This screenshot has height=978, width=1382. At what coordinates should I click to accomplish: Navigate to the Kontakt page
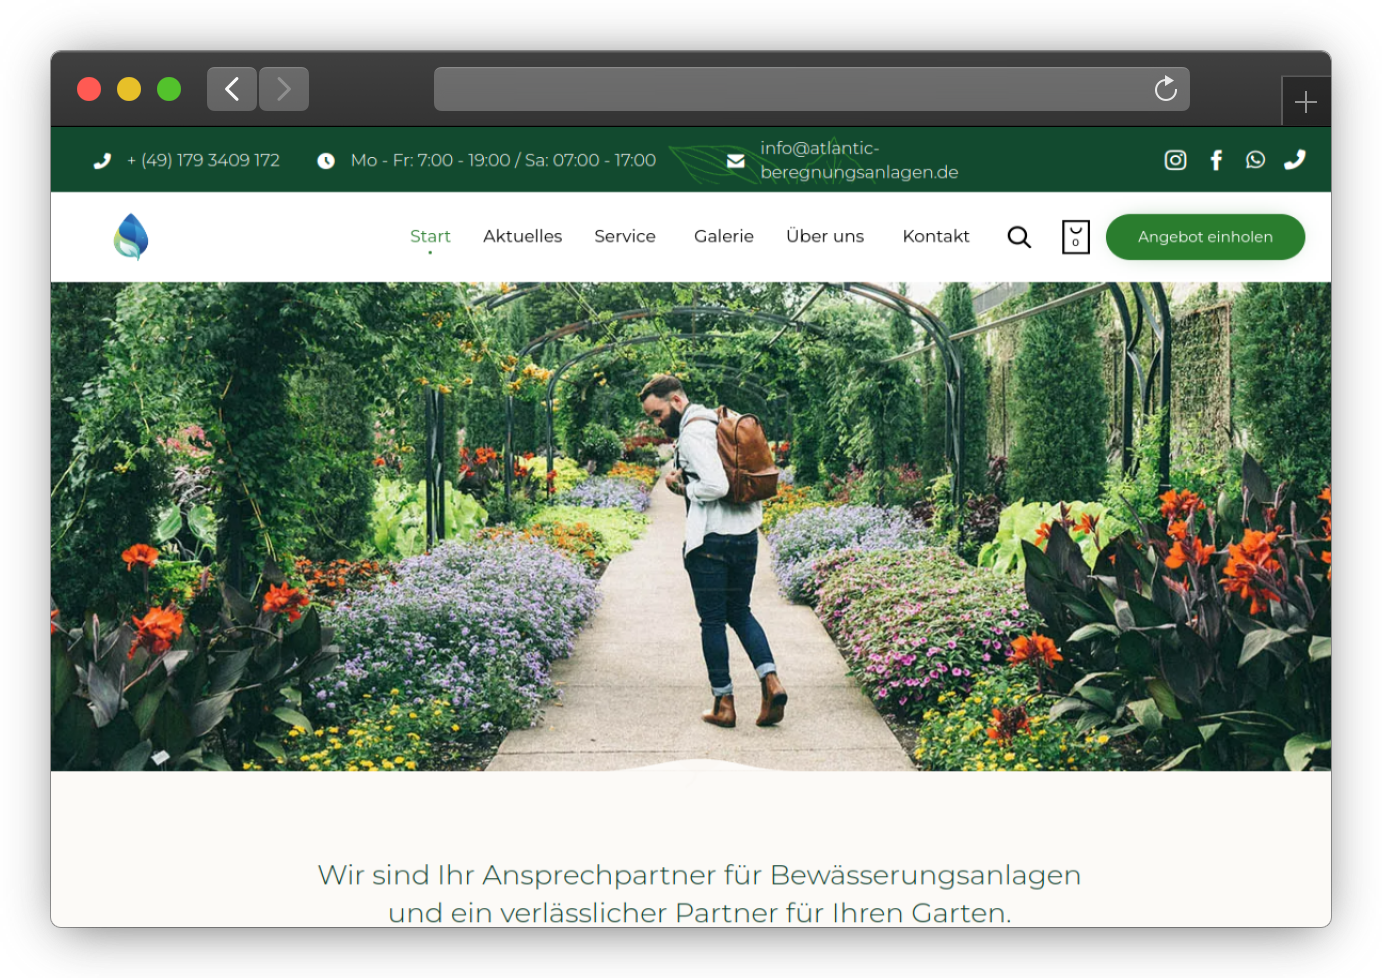936,237
